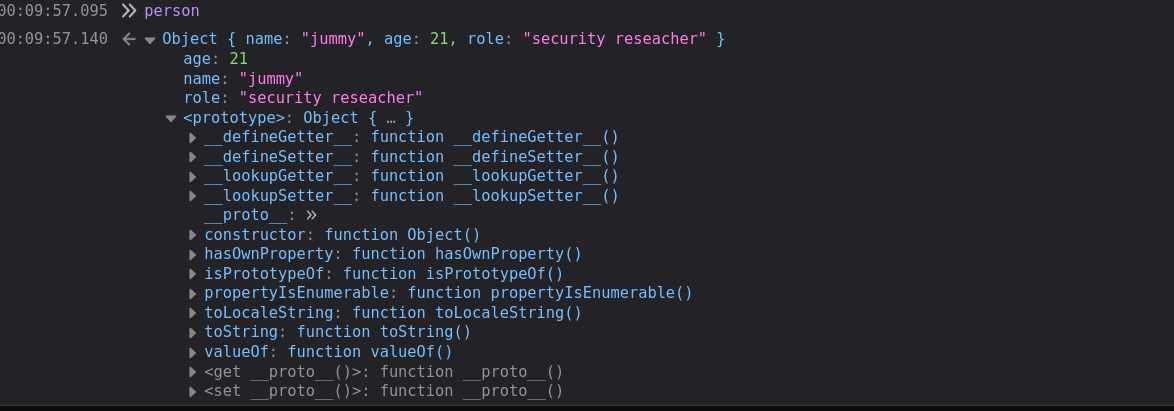The height and width of the screenshot is (411, 1174).
Task: Expand the toLocaleString function arrow
Action: tap(192, 313)
